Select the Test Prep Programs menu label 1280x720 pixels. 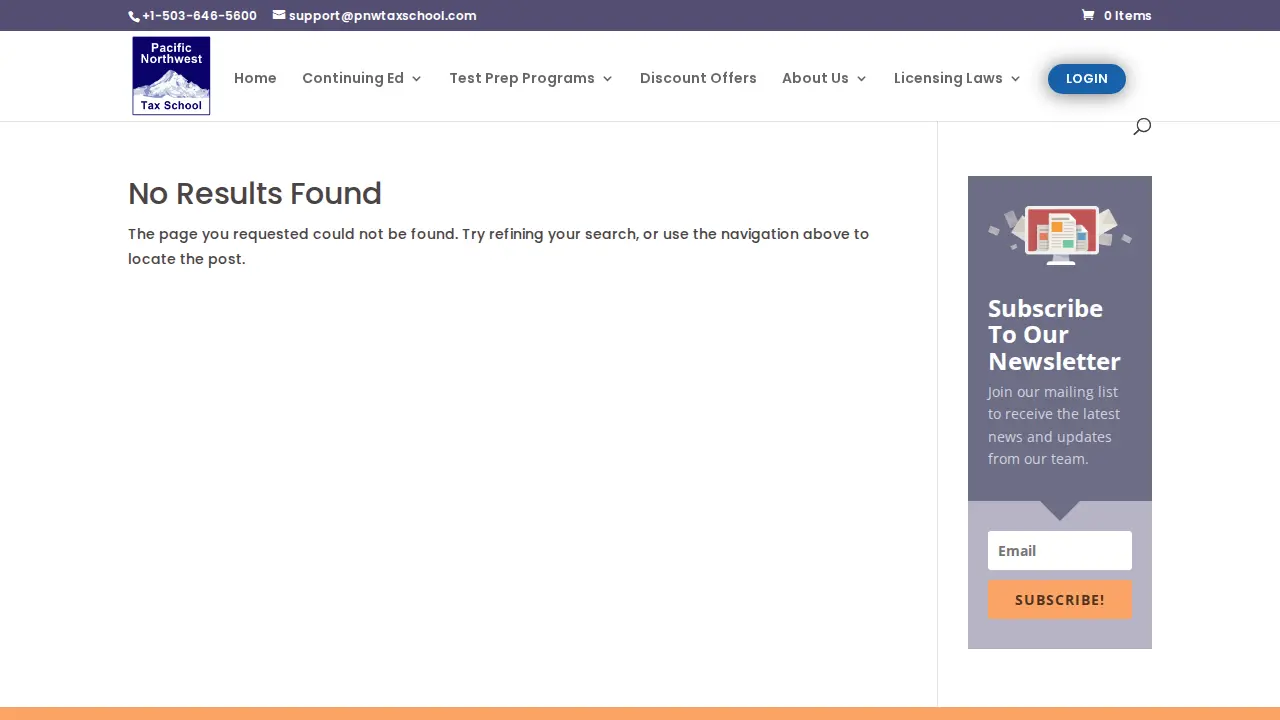522,78
